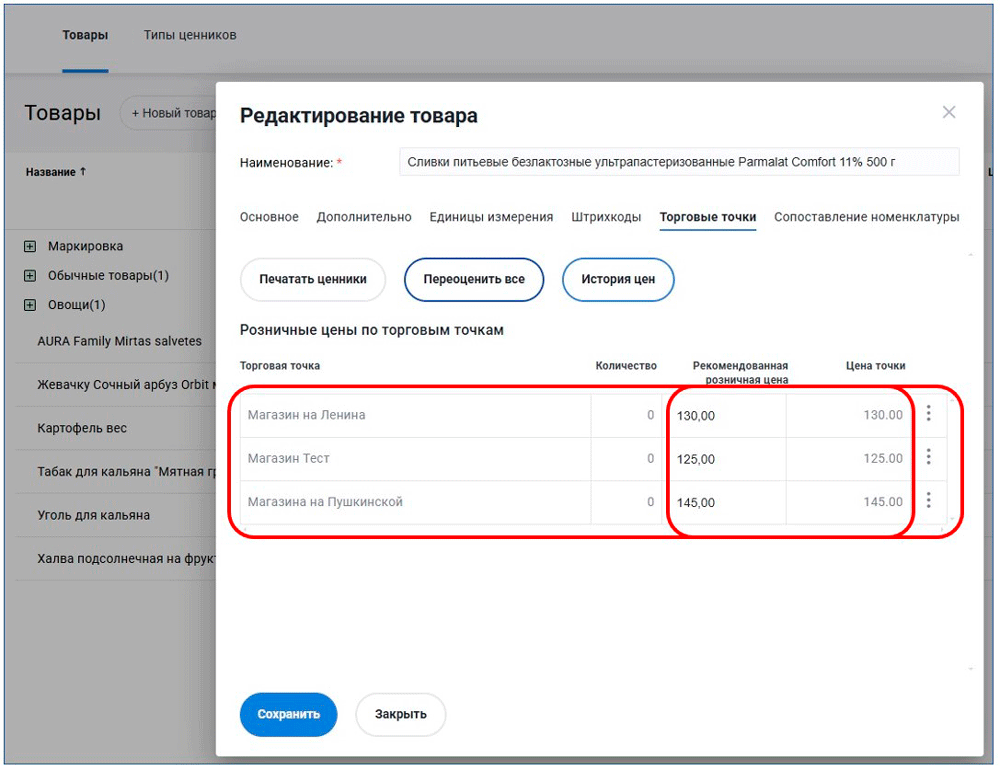Open three-dot menu for Магазин Тест row
The image size is (1000, 770).
click(x=928, y=457)
